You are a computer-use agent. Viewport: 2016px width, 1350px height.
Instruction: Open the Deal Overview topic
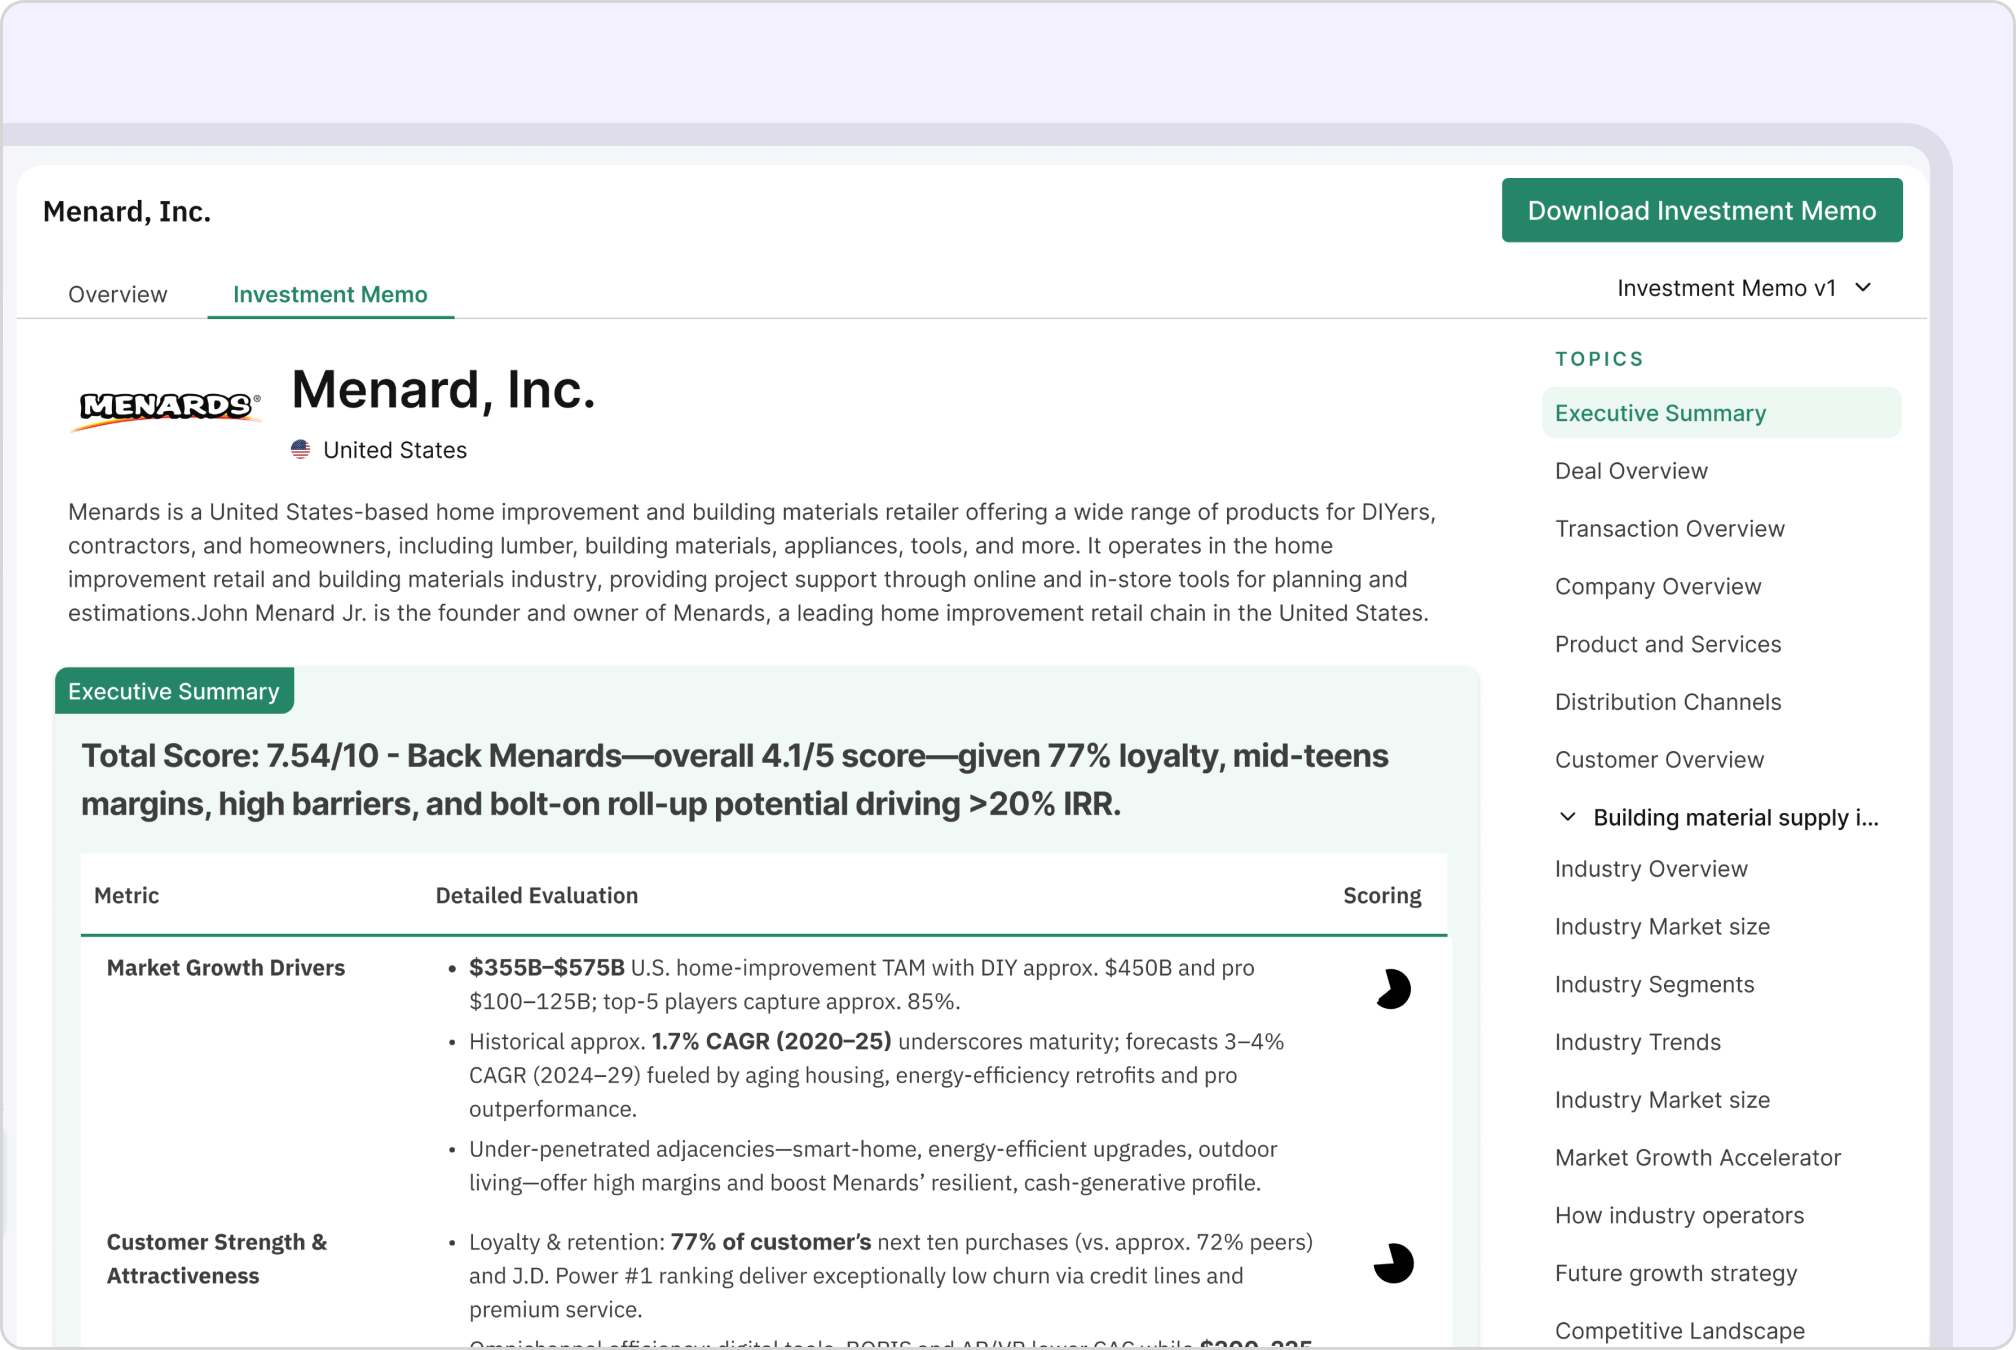coord(1631,471)
